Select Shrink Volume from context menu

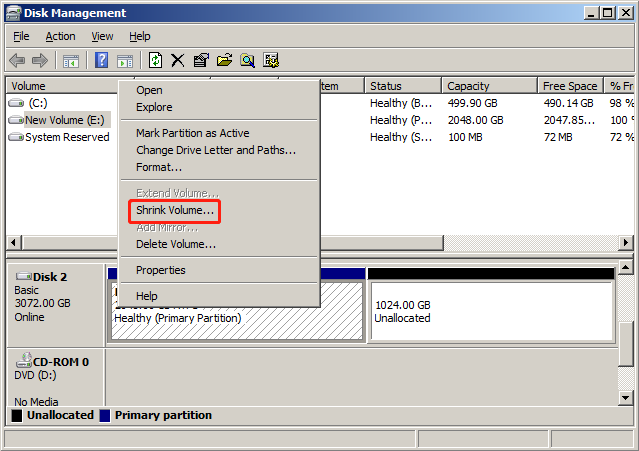point(175,211)
